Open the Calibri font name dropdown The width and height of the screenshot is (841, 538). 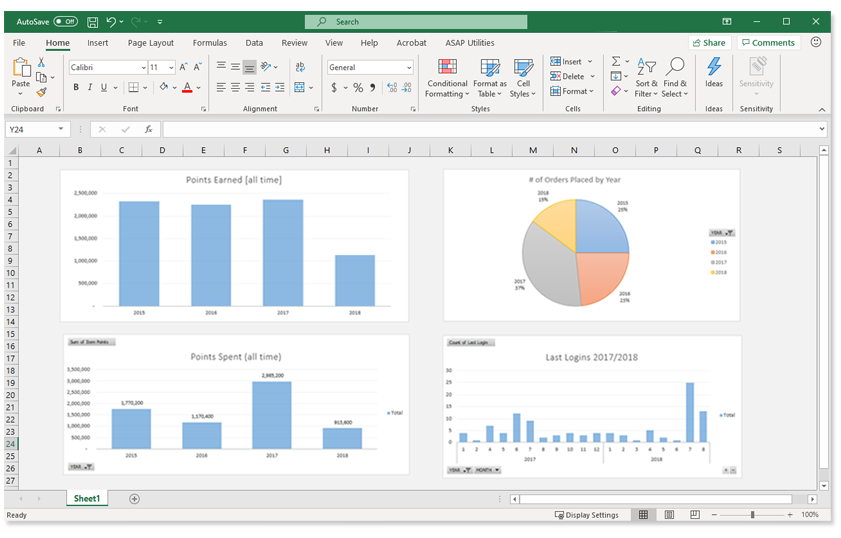click(x=141, y=67)
